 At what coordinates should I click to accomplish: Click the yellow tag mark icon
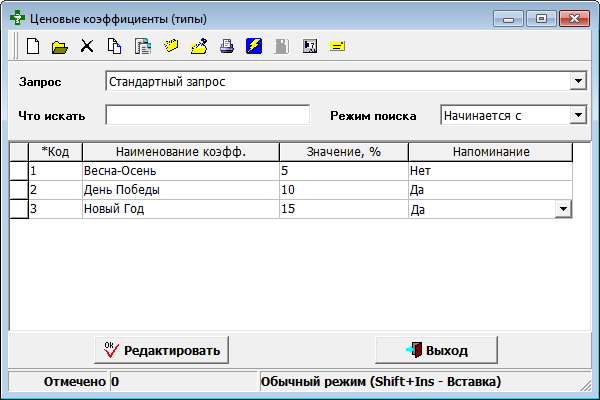(x=171, y=46)
